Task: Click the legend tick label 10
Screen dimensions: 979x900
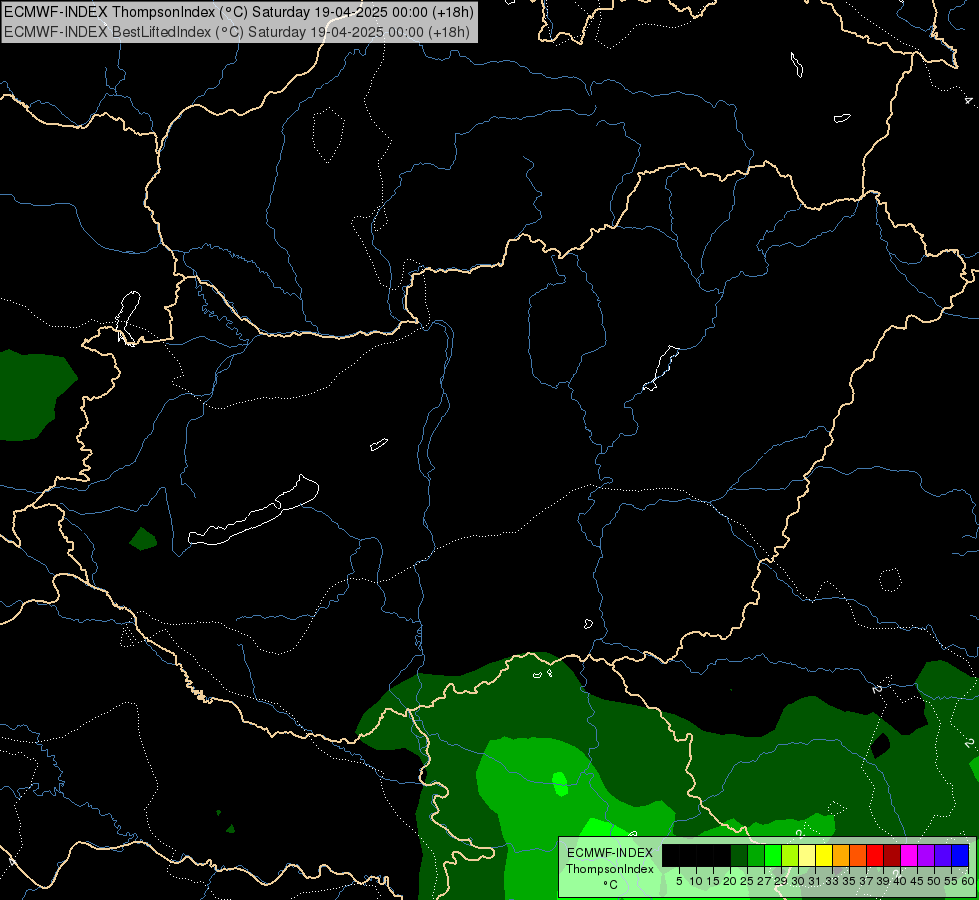Action: (x=697, y=881)
